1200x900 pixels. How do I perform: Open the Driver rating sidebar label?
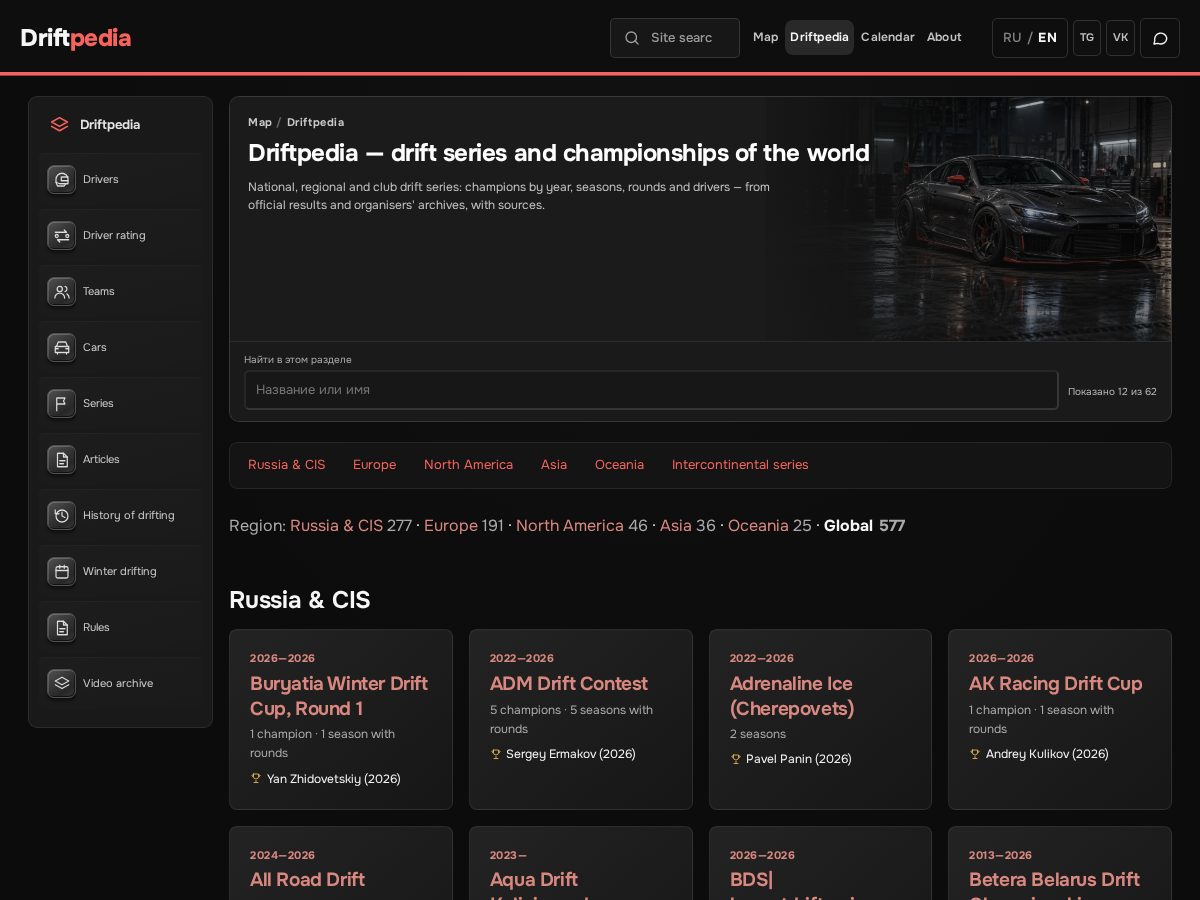[x=114, y=236]
